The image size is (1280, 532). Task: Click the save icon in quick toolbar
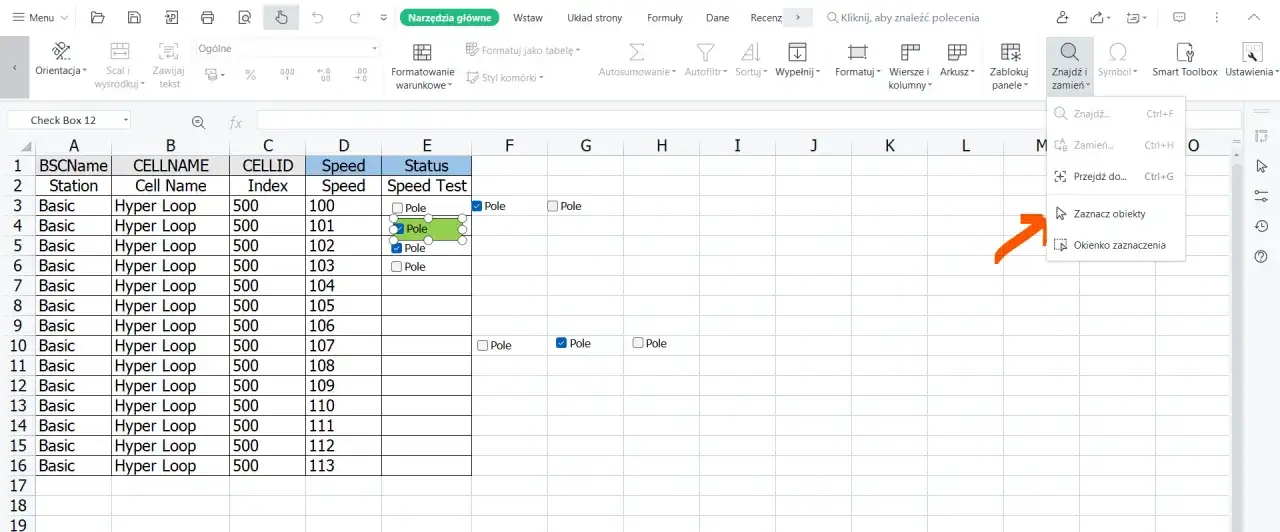click(134, 18)
